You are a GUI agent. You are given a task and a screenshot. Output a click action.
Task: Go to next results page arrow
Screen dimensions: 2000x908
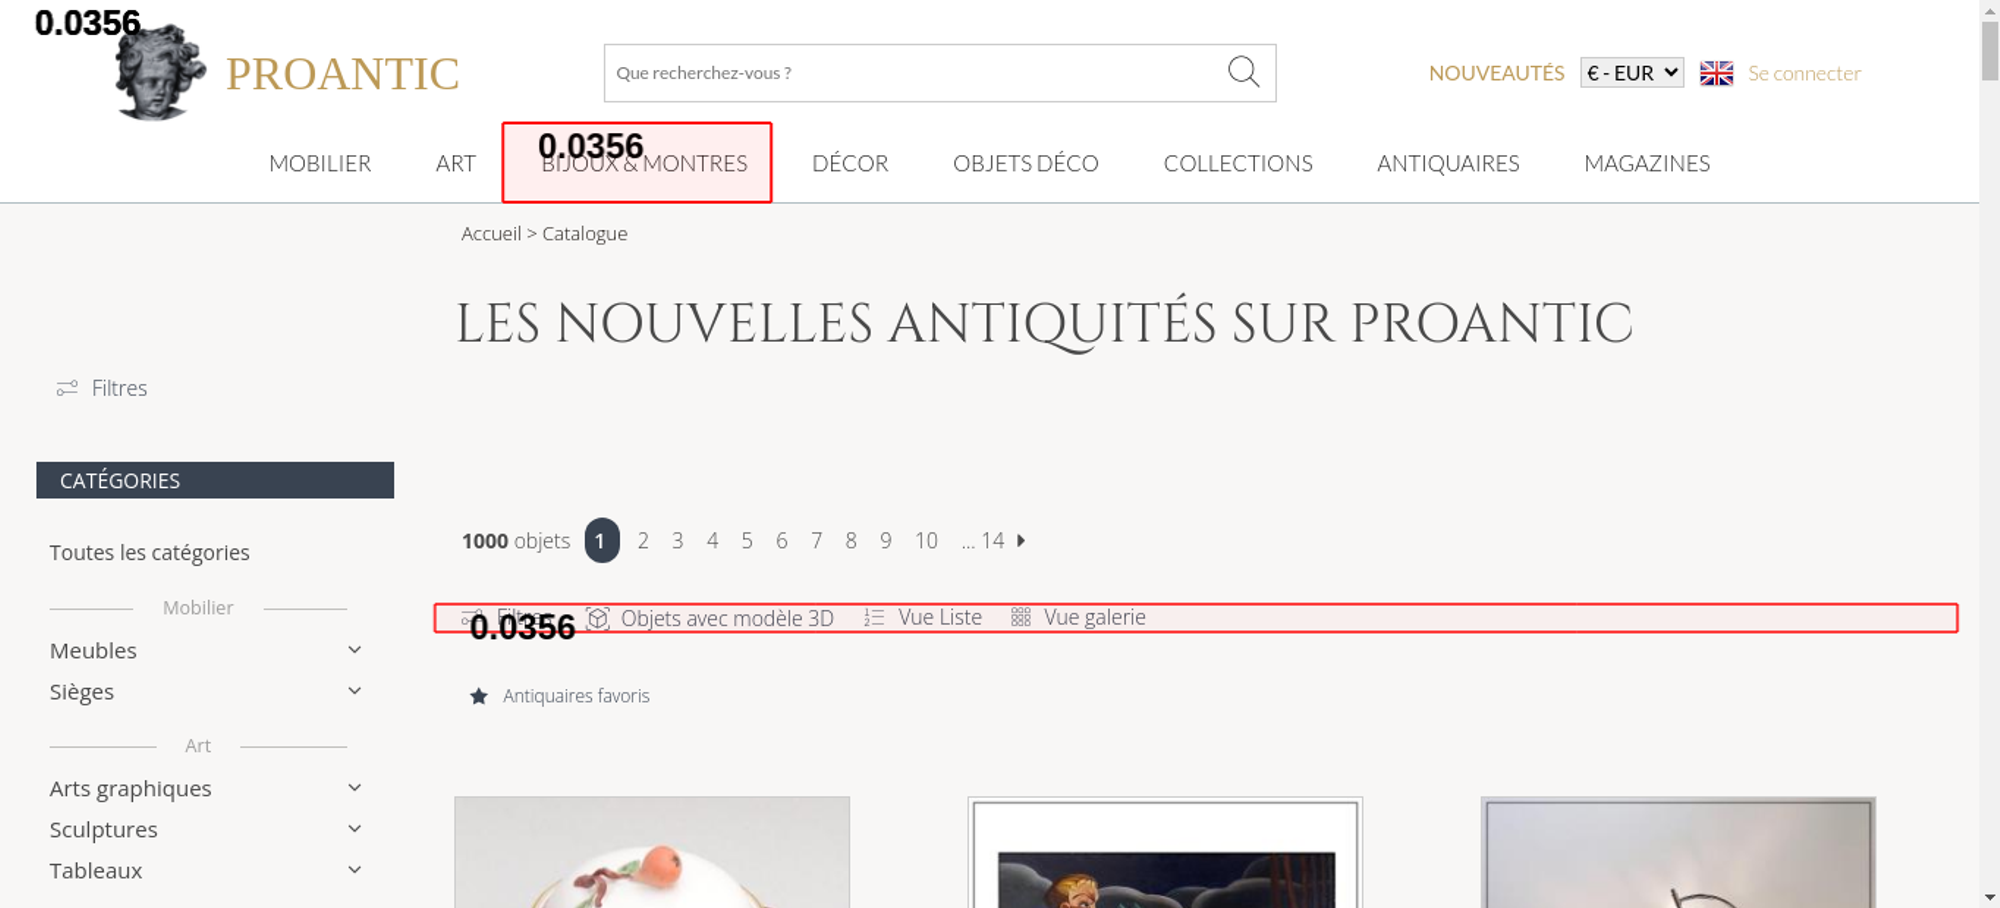[1021, 541]
